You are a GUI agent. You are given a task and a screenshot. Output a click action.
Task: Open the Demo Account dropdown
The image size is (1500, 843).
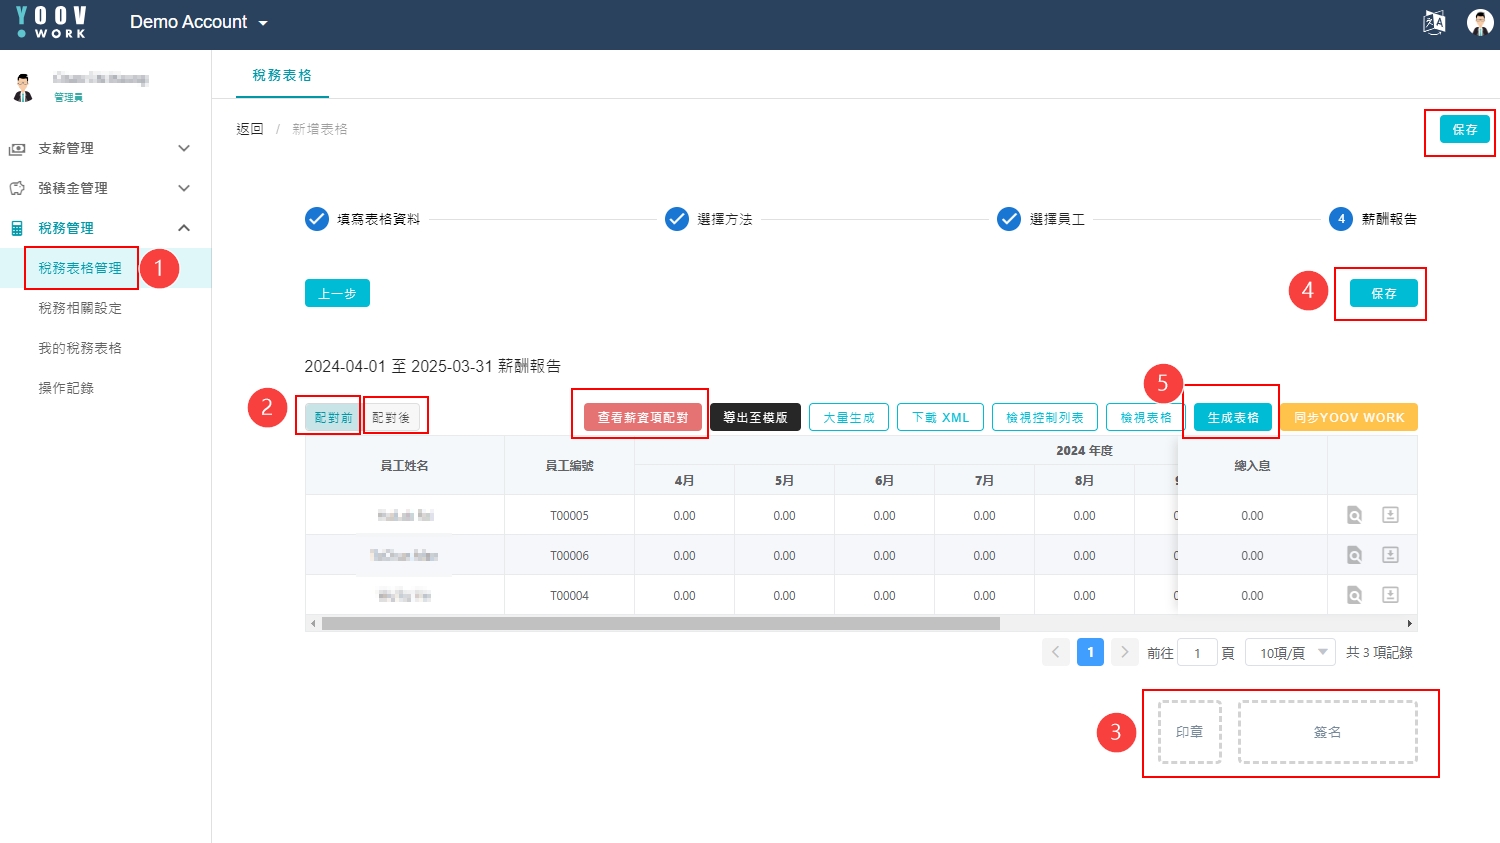198,22
